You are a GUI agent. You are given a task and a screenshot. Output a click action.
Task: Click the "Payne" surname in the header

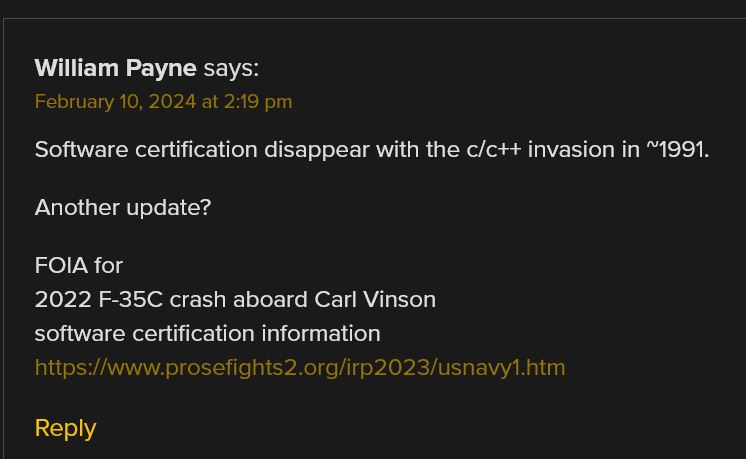[161, 68]
